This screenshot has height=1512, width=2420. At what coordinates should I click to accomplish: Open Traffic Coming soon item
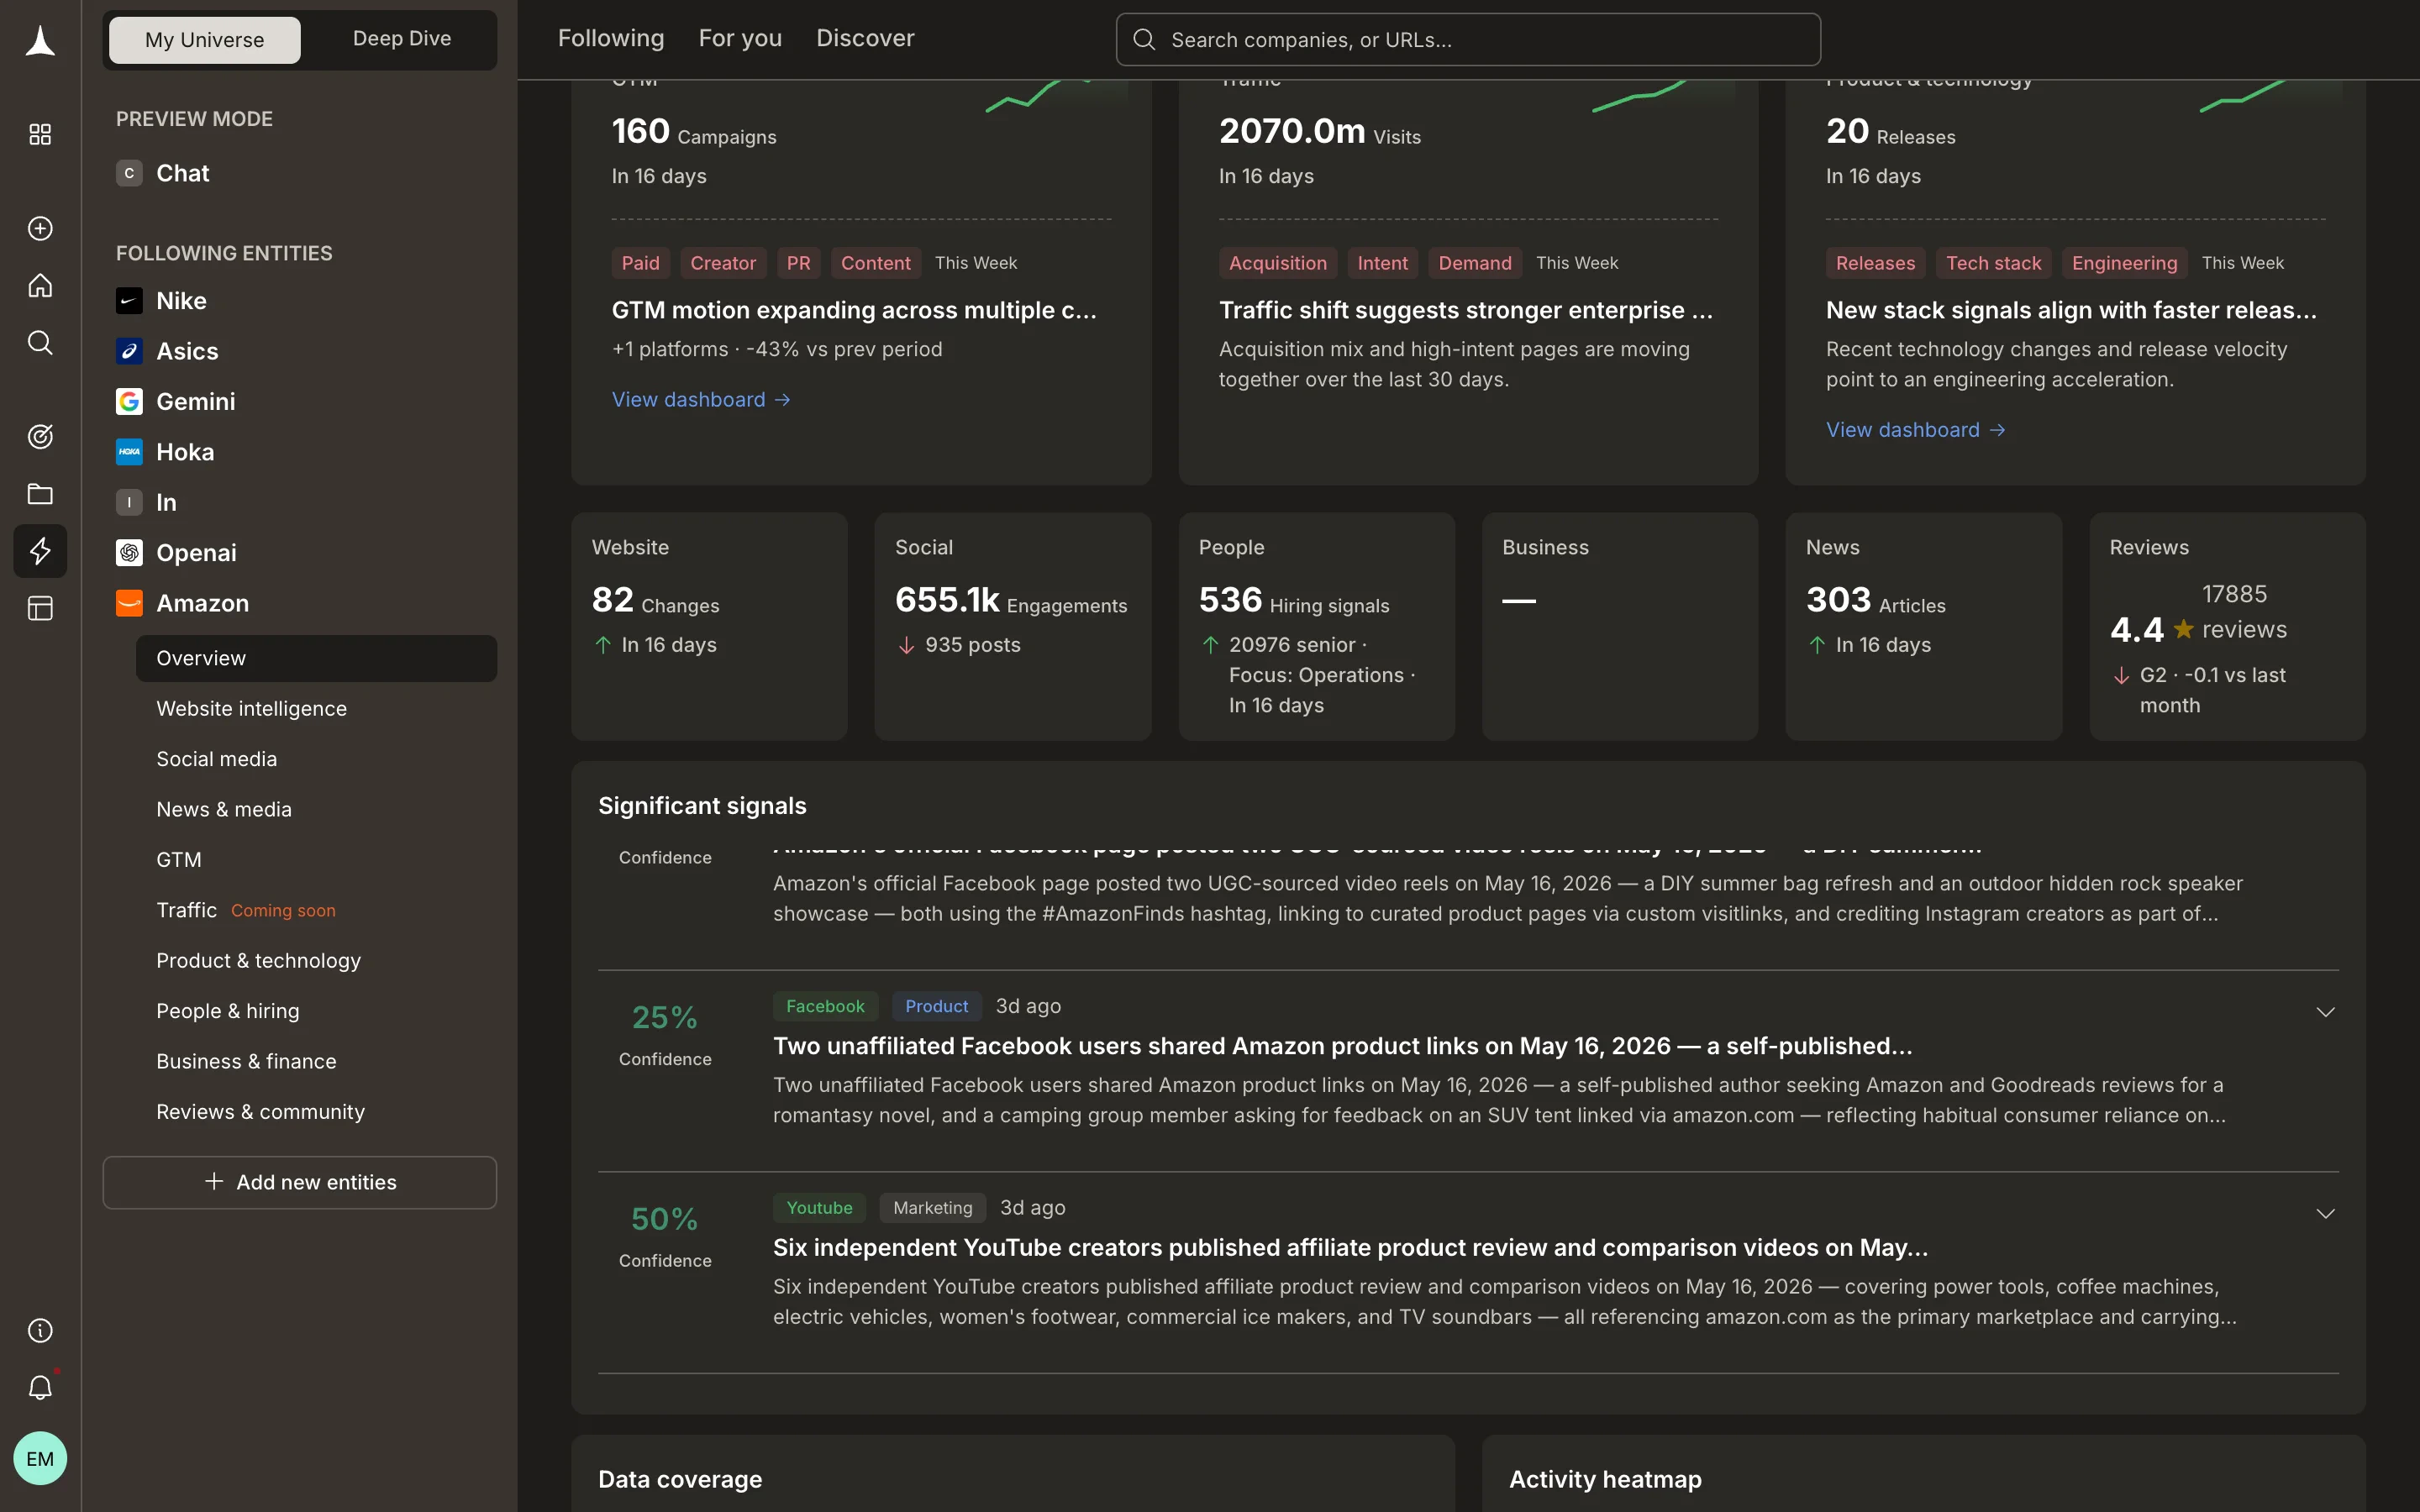[316, 910]
